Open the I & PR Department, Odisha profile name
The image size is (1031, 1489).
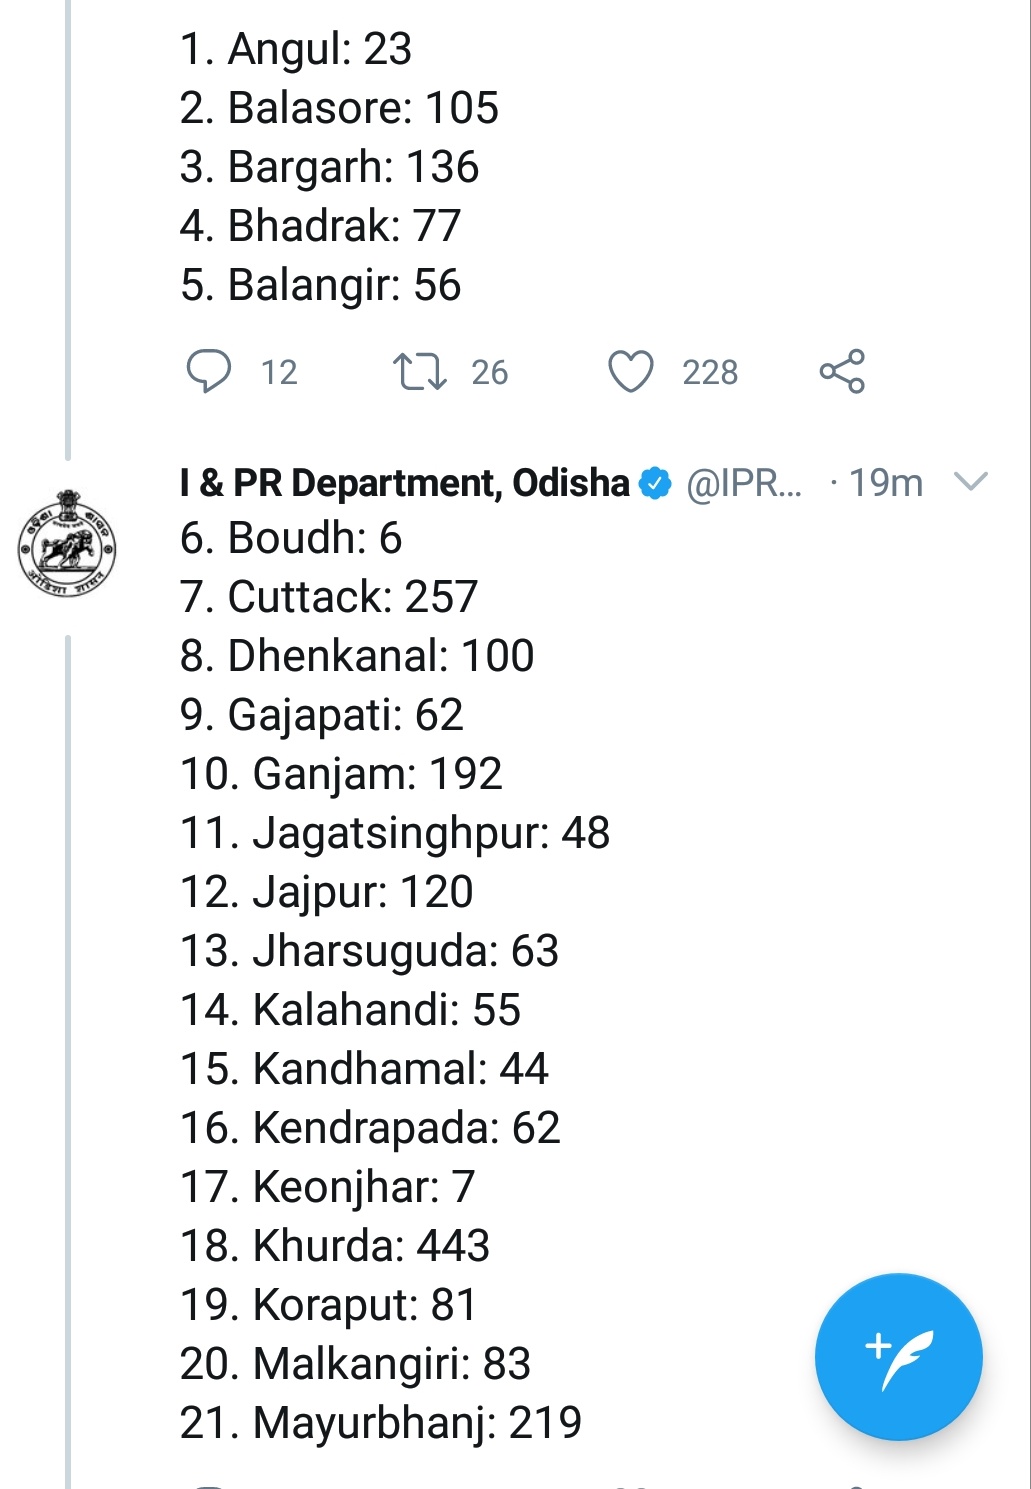404,483
